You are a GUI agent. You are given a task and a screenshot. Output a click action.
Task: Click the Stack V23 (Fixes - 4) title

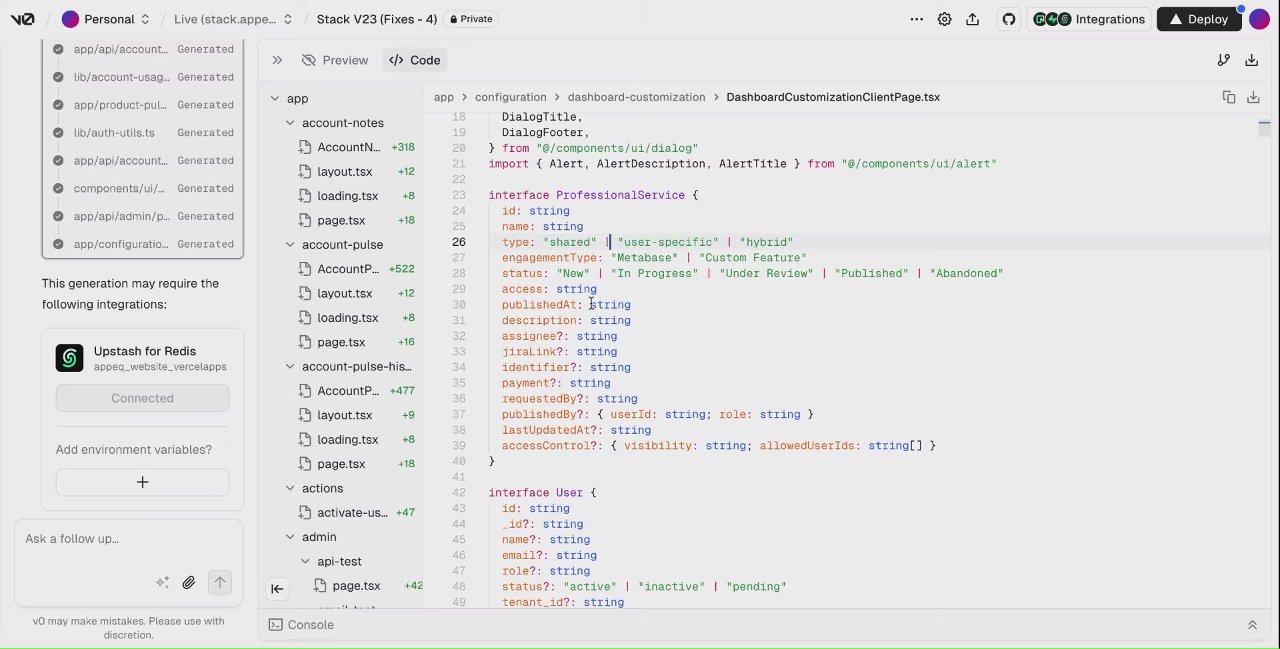pos(376,19)
